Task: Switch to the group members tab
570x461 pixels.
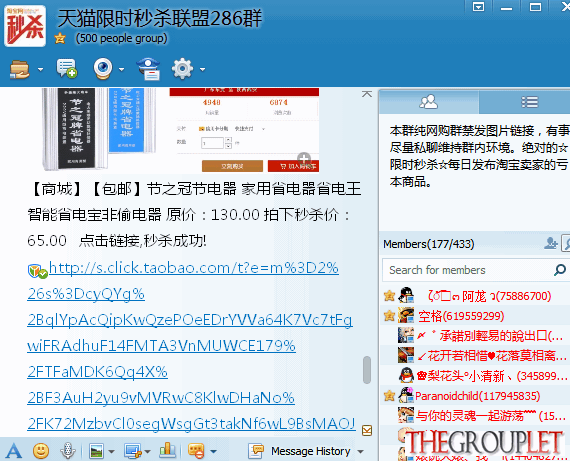Action: (x=429, y=102)
